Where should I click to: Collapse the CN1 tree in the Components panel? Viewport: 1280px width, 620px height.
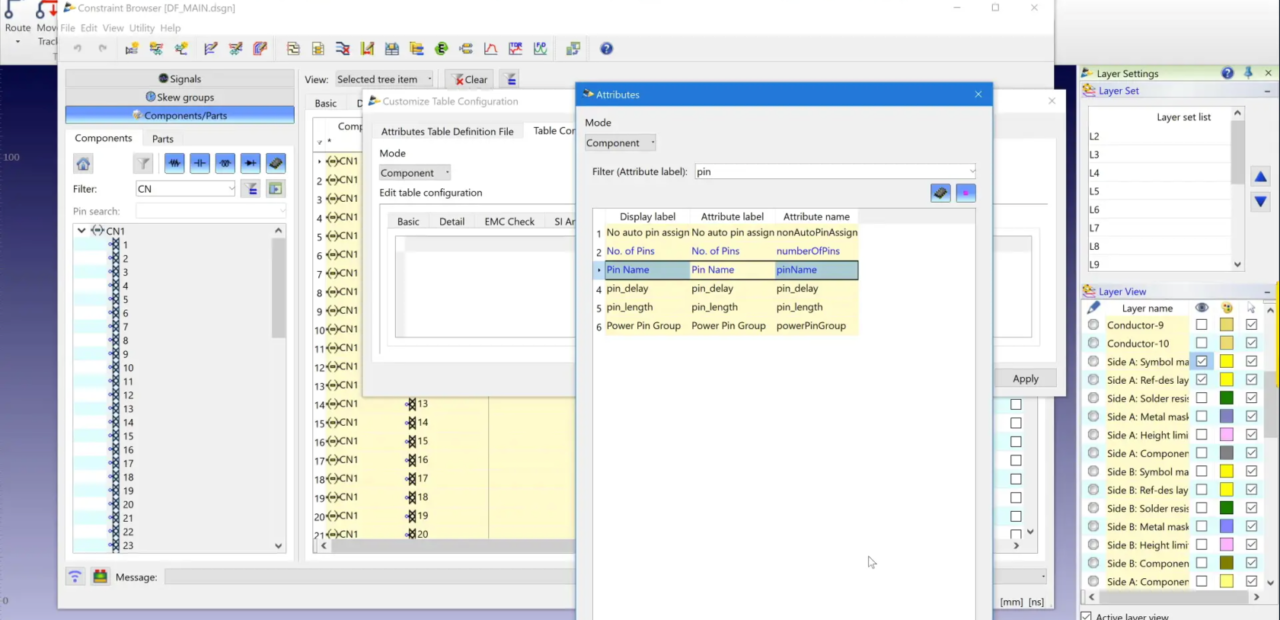click(81, 230)
